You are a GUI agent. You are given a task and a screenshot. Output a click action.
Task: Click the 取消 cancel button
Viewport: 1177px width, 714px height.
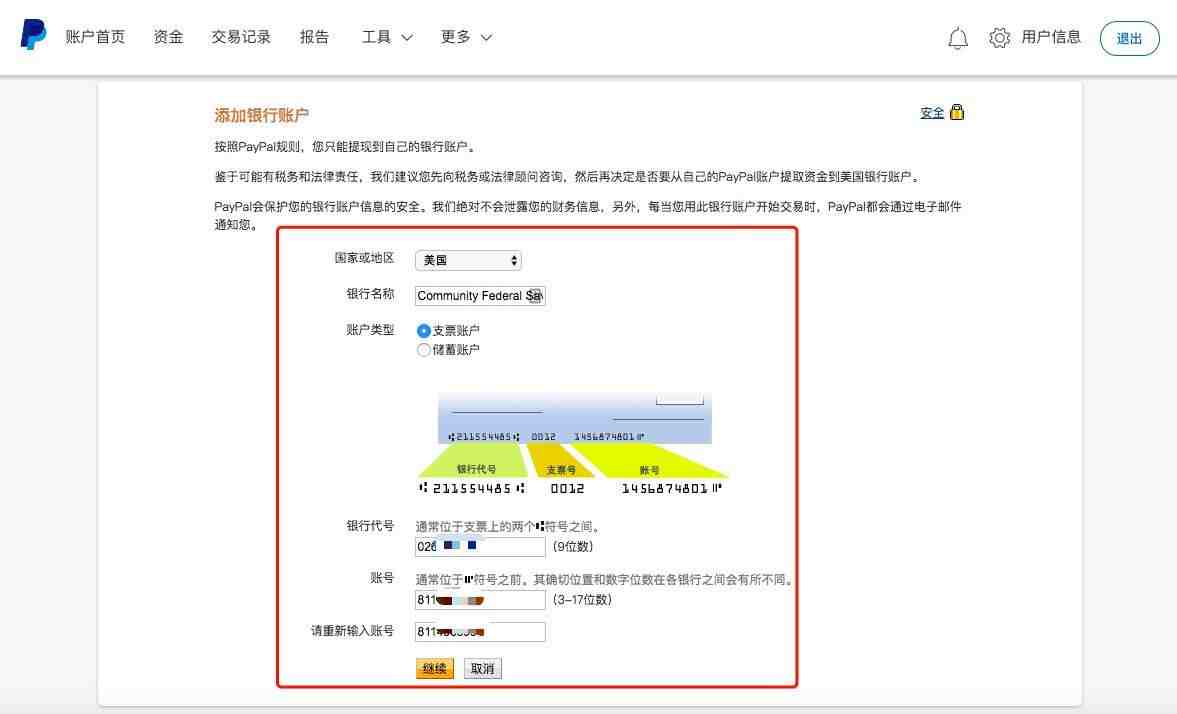tap(483, 668)
